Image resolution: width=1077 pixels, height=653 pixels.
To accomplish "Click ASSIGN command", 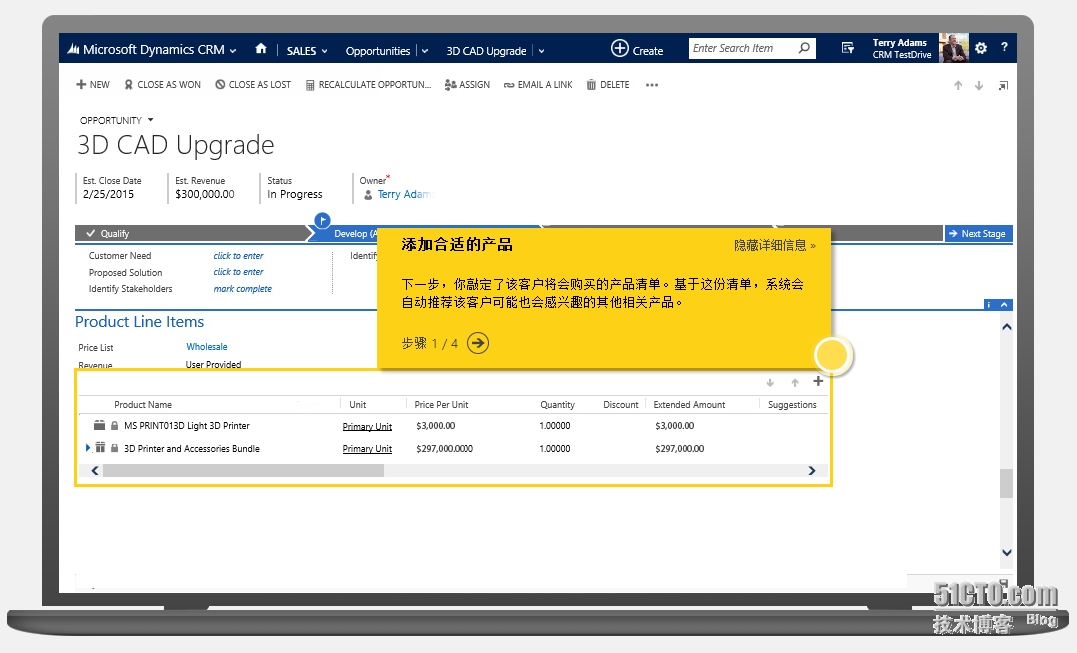I will click(x=467, y=84).
